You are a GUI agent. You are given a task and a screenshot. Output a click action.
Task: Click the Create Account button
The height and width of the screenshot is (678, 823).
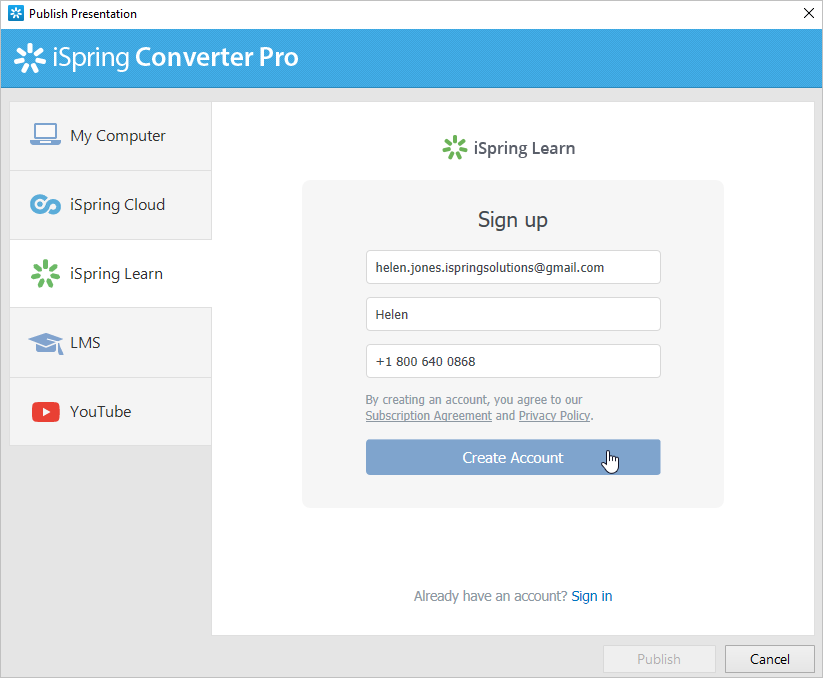[513, 457]
